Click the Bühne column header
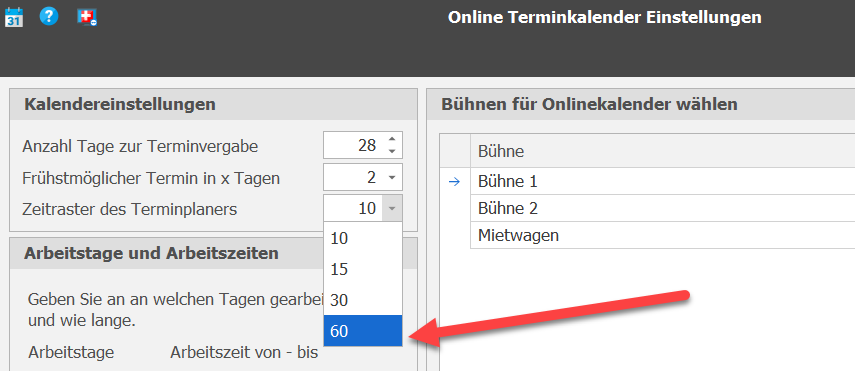The width and height of the screenshot is (855, 371). coord(662,151)
